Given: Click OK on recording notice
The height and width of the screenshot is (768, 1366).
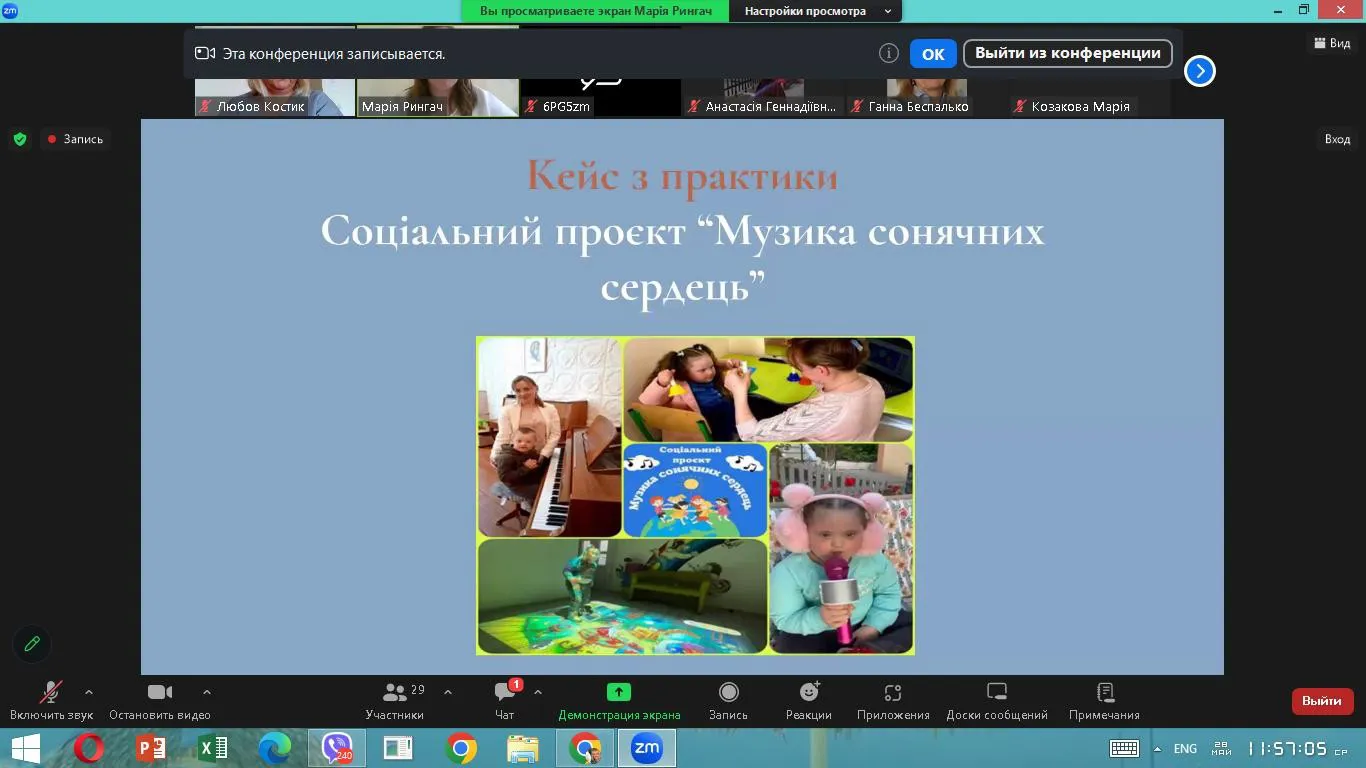Looking at the screenshot, I should coord(933,54).
